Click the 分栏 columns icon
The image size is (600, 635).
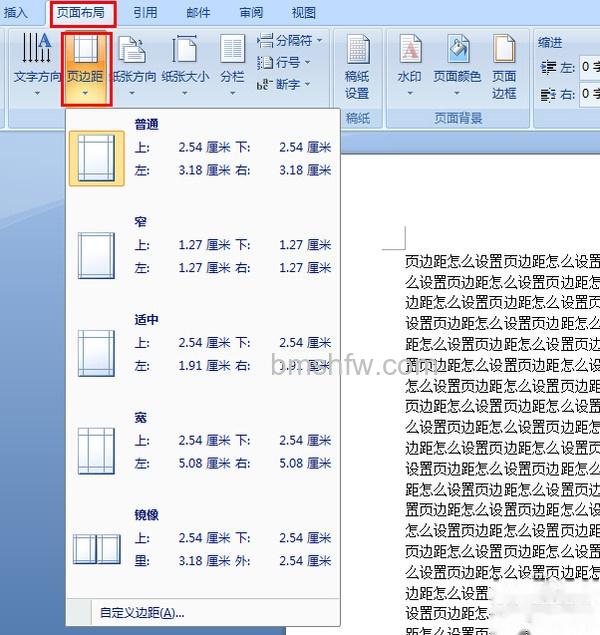232,49
